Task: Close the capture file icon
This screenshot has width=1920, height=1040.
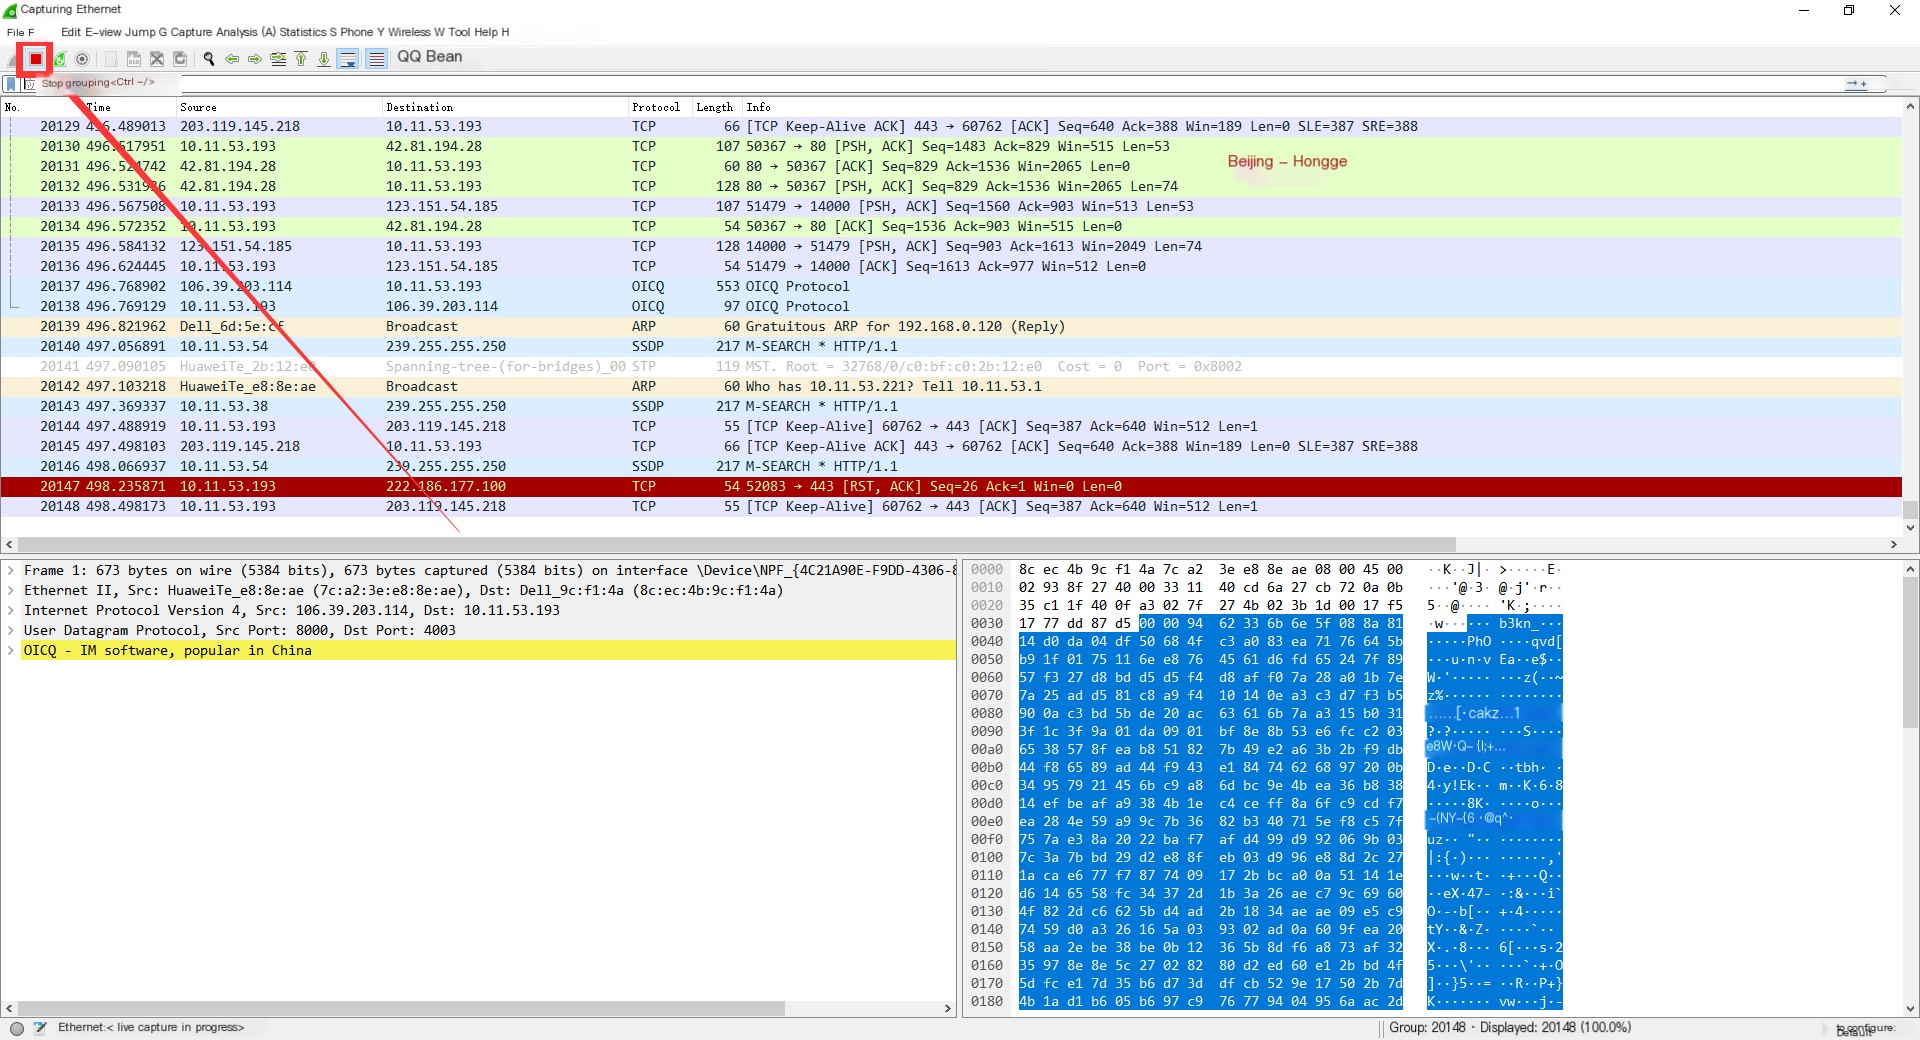Action: [x=157, y=59]
